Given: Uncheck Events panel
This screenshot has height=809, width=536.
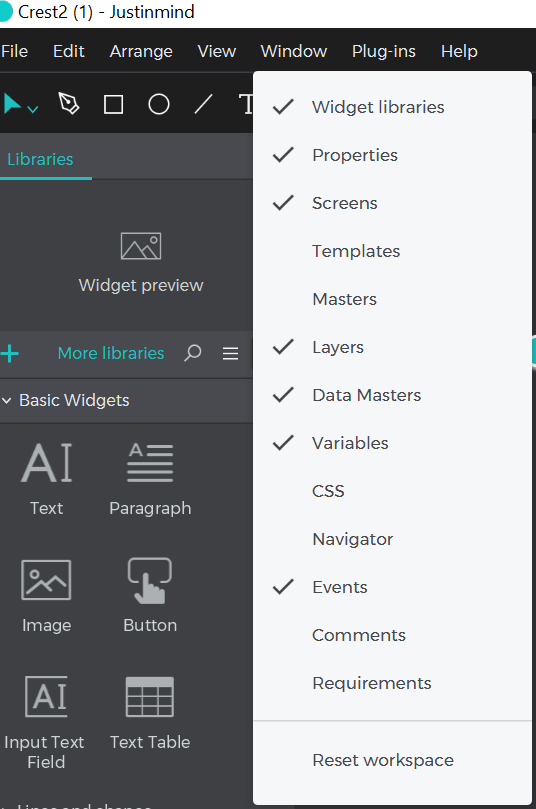Looking at the screenshot, I should (392, 587).
